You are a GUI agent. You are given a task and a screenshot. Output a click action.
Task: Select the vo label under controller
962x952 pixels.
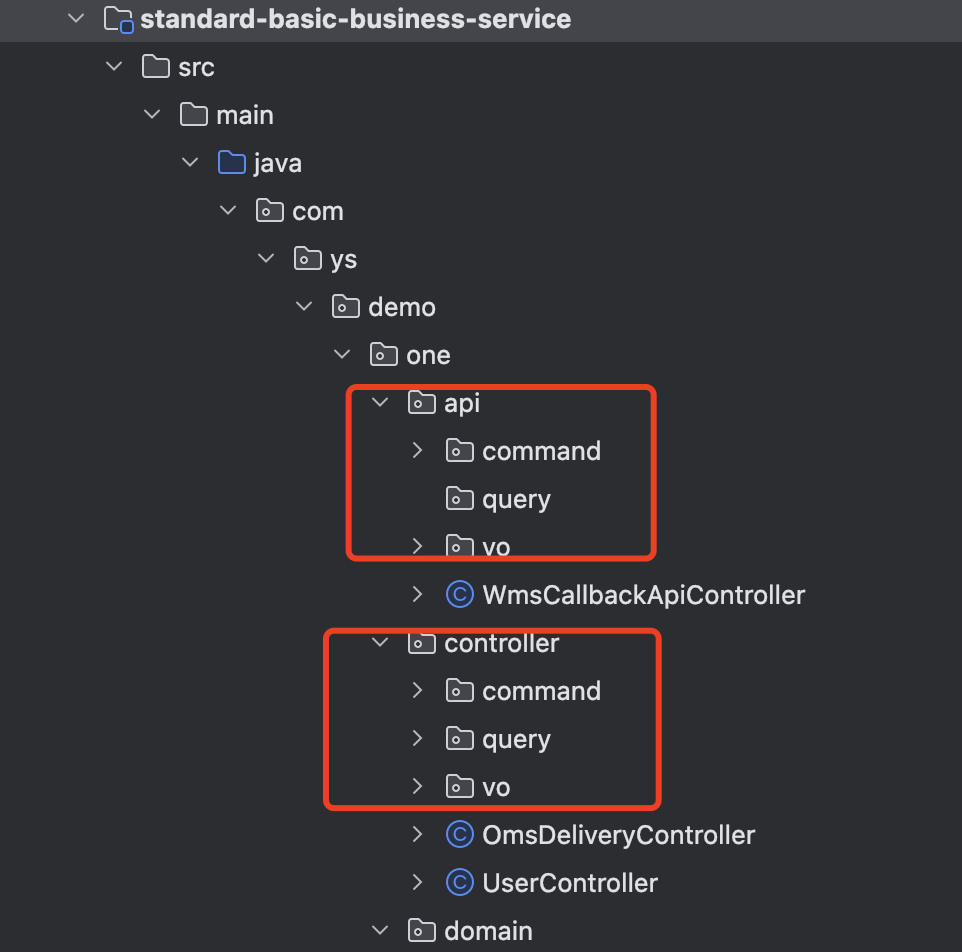coord(496,788)
